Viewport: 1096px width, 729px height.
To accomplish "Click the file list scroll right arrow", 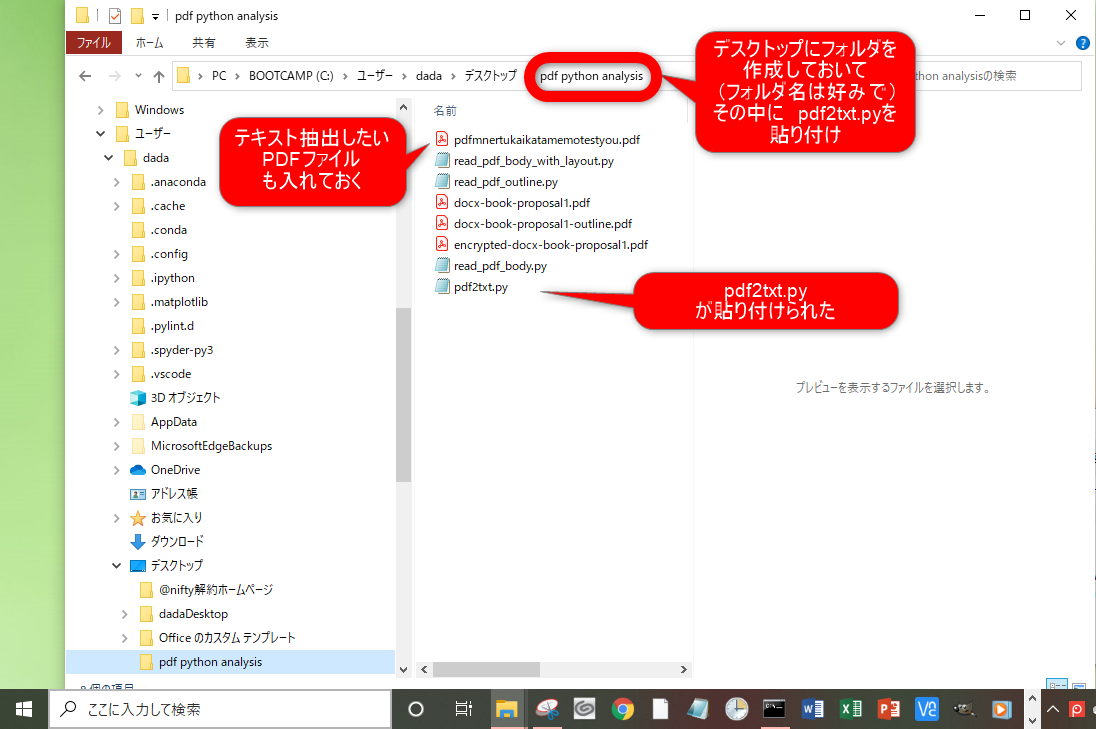I will (x=684, y=670).
